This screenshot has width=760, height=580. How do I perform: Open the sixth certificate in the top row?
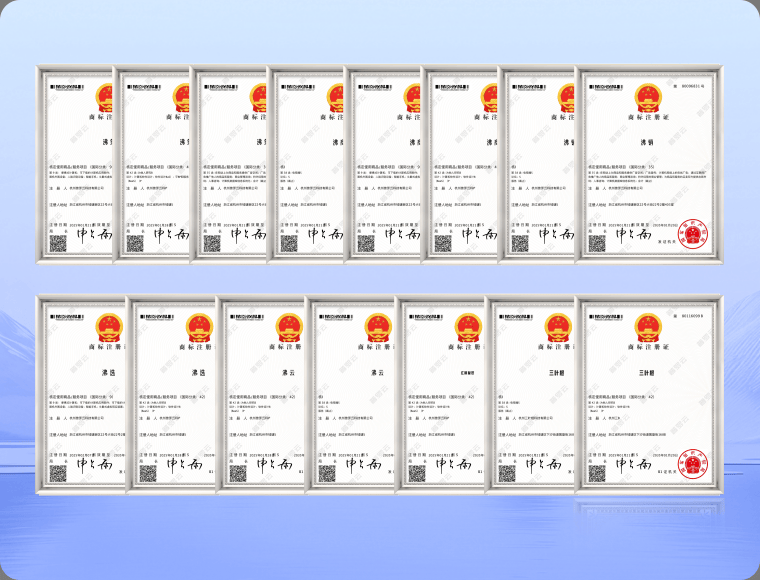[x=459, y=165]
